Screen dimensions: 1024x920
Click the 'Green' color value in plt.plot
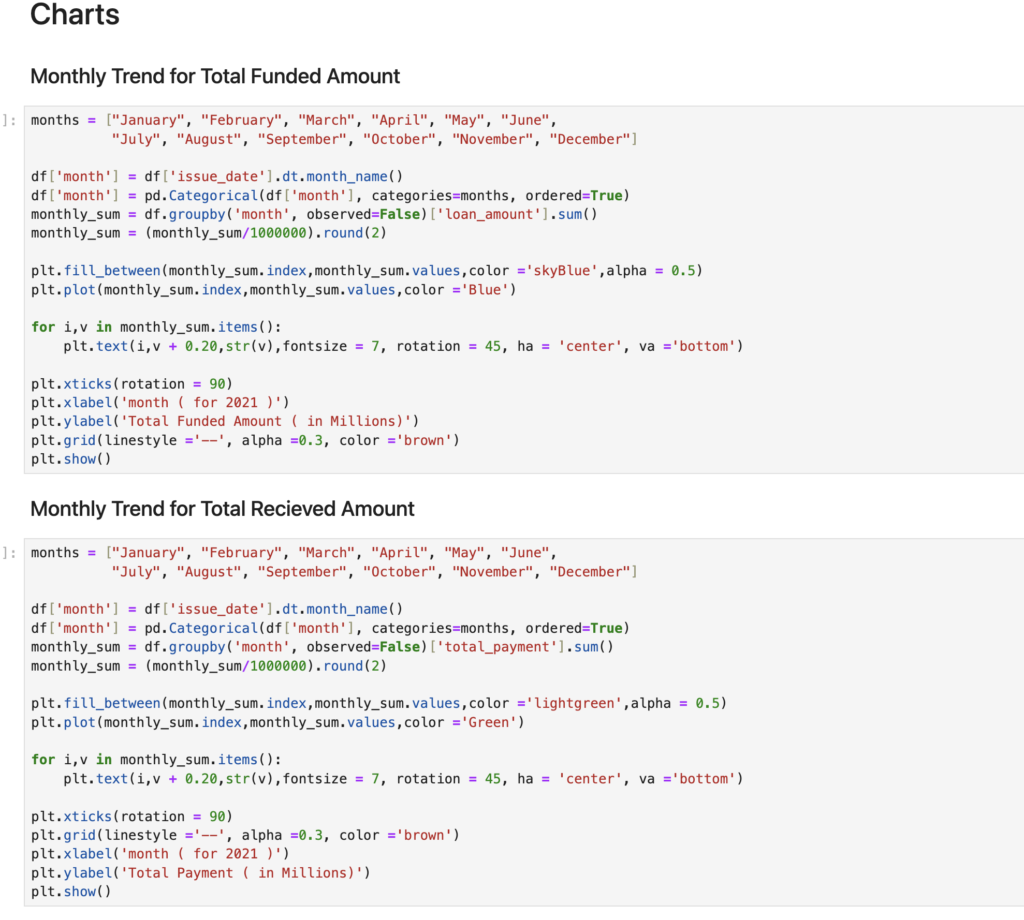point(495,722)
